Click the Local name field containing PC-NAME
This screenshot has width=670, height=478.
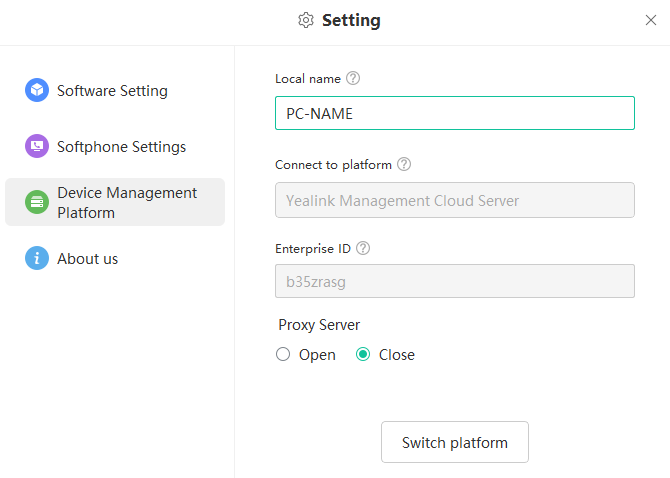coord(455,113)
